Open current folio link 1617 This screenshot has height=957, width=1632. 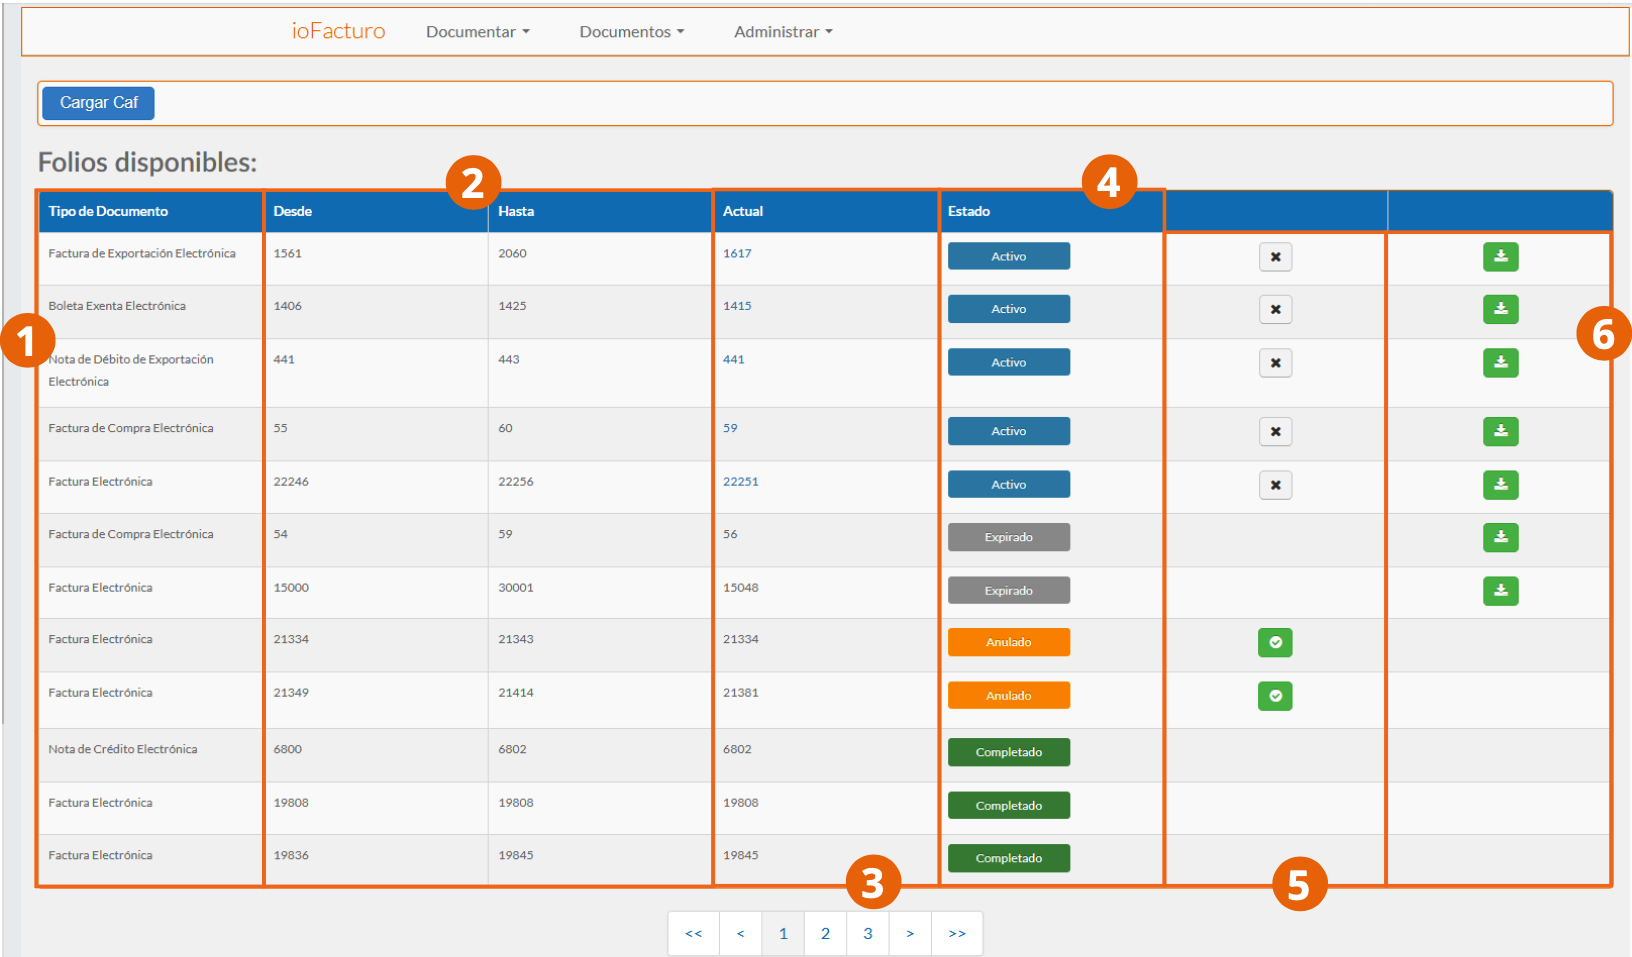(737, 254)
